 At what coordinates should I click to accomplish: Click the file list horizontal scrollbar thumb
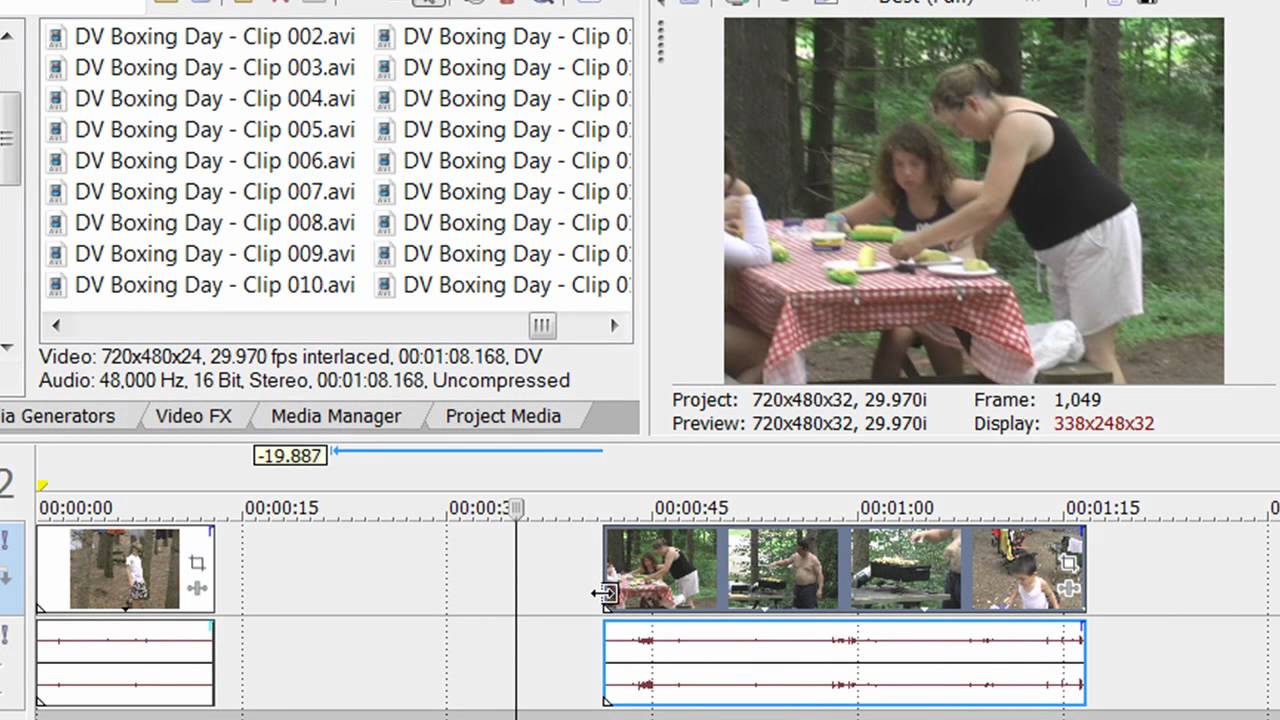[x=542, y=325]
